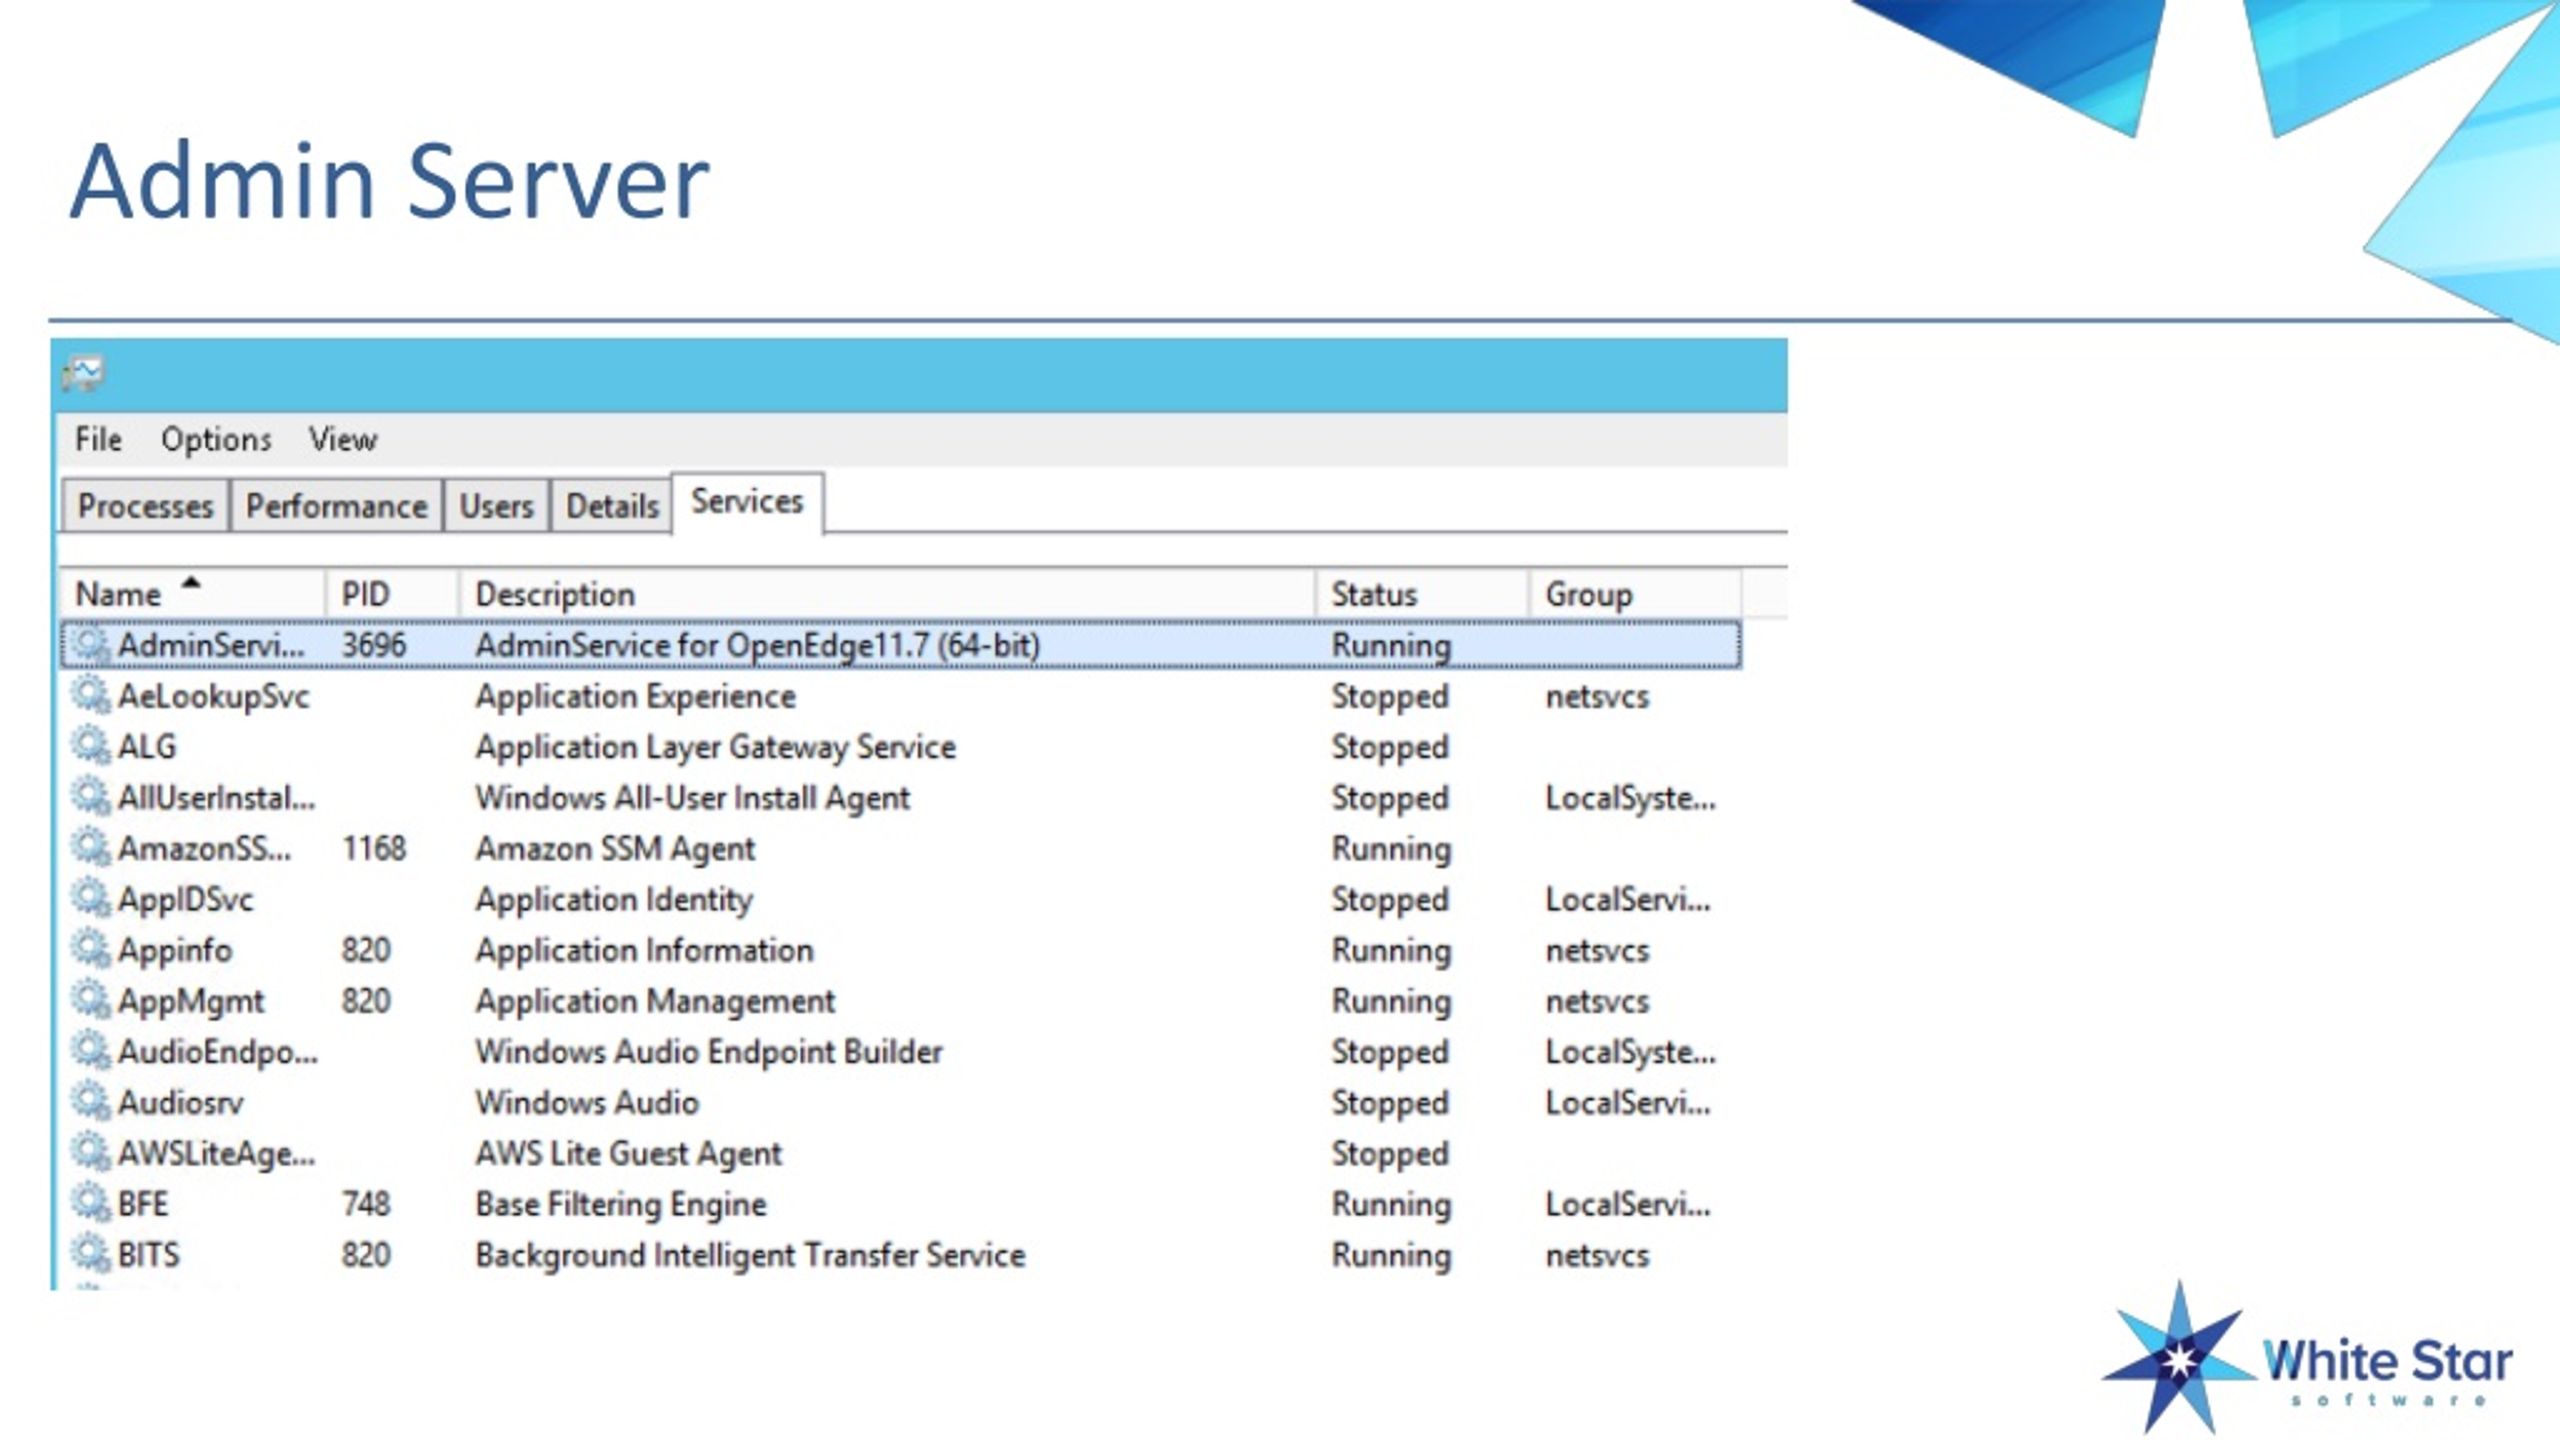
Task: Click the Application Experience description
Action: 636,696
